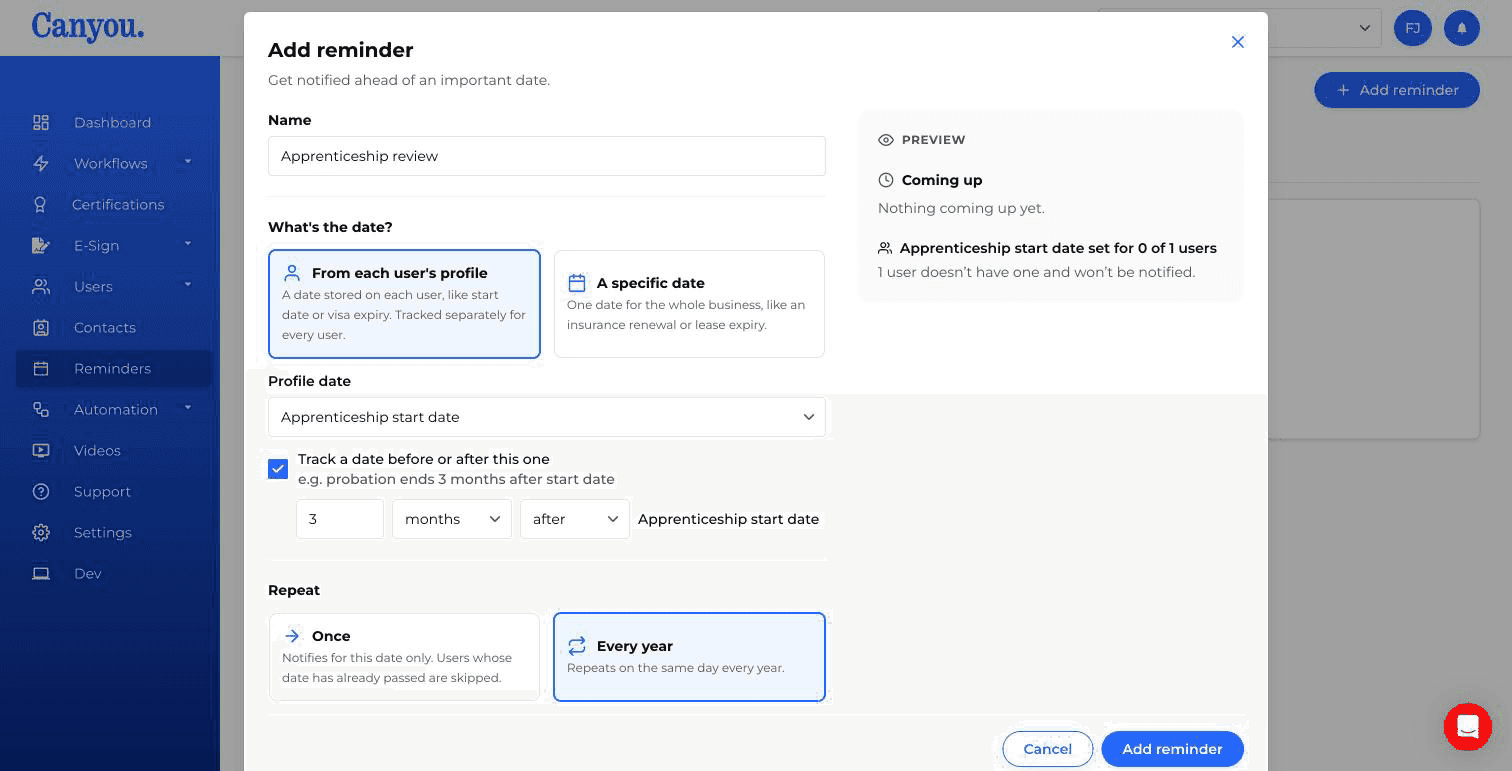This screenshot has width=1512, height=771.
Task: Toggle the Track a date before or after checkbox
Action: (x=278, y=469)
